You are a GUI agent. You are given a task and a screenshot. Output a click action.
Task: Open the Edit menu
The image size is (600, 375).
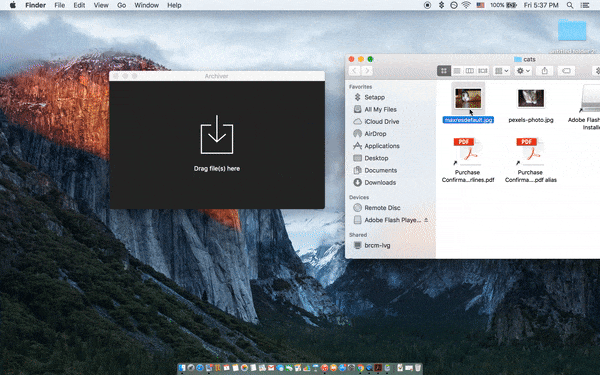(x=79, y=5)
